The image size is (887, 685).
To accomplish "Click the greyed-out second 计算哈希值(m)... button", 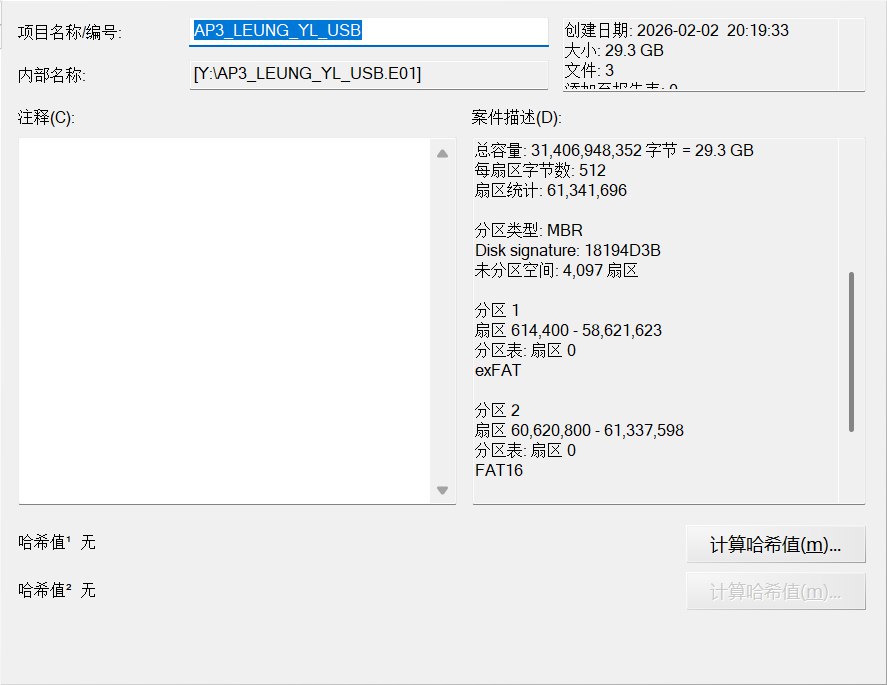I will (775, 591).
